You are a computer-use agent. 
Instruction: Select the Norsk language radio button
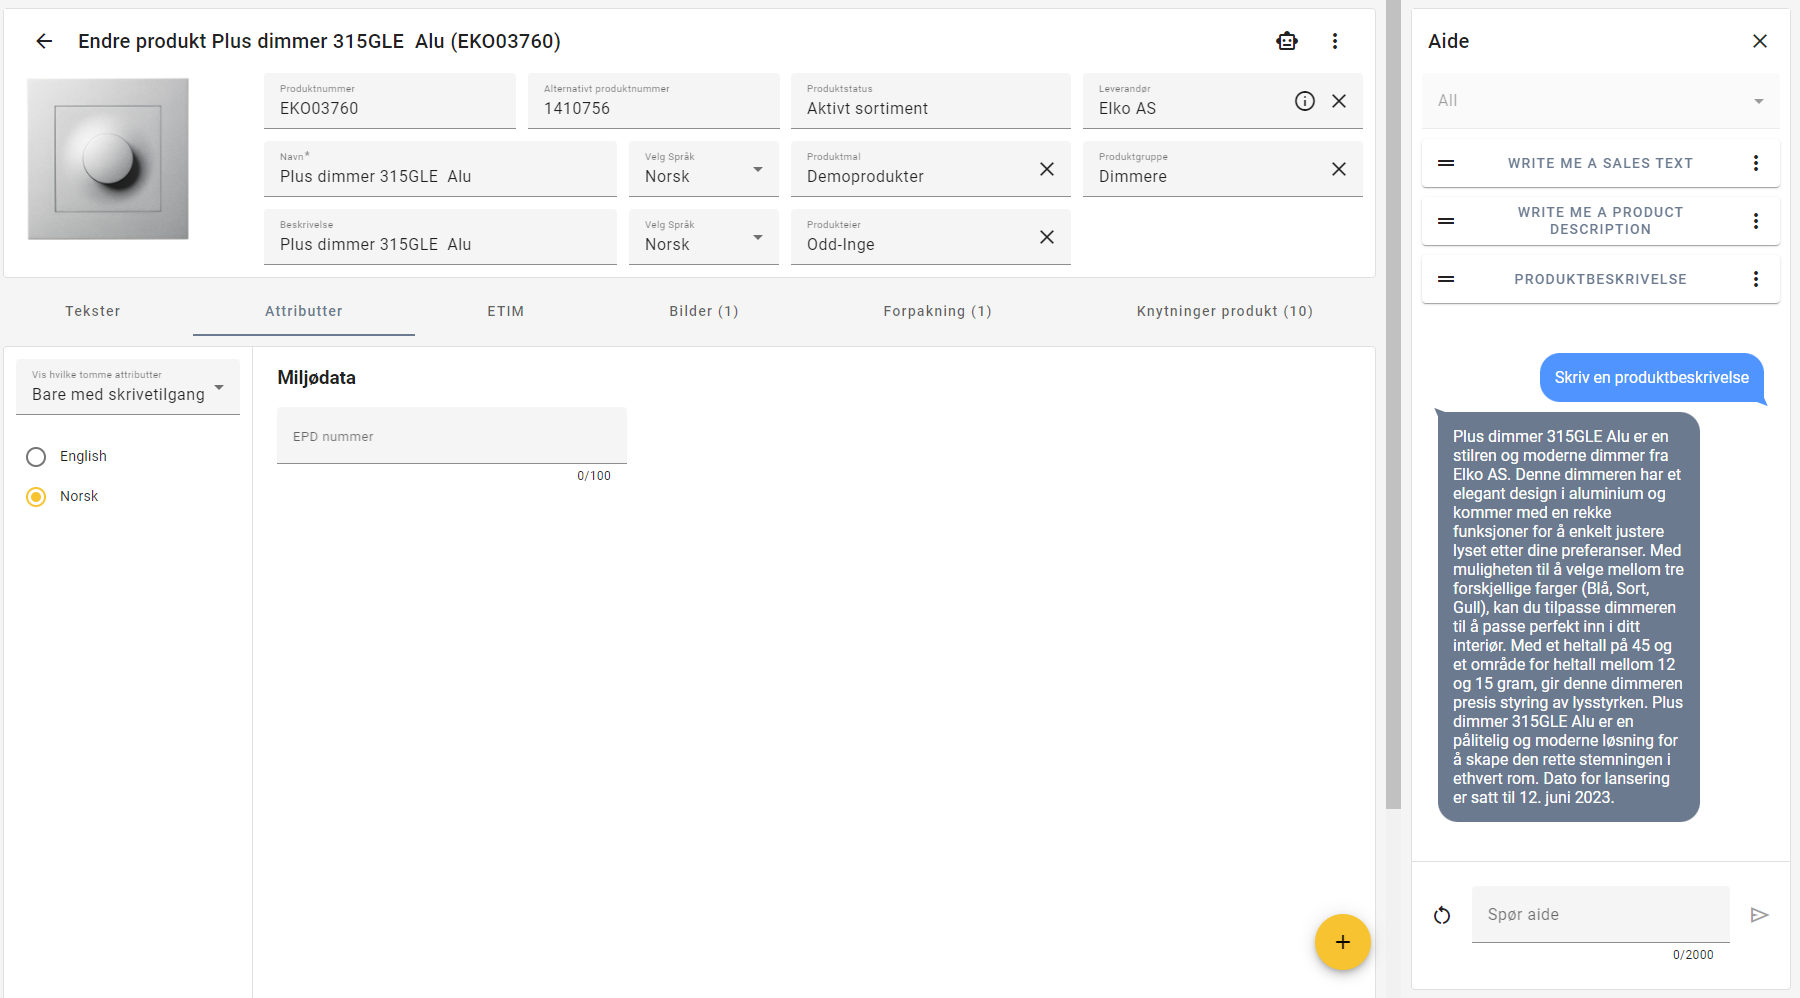coord(36,497)
